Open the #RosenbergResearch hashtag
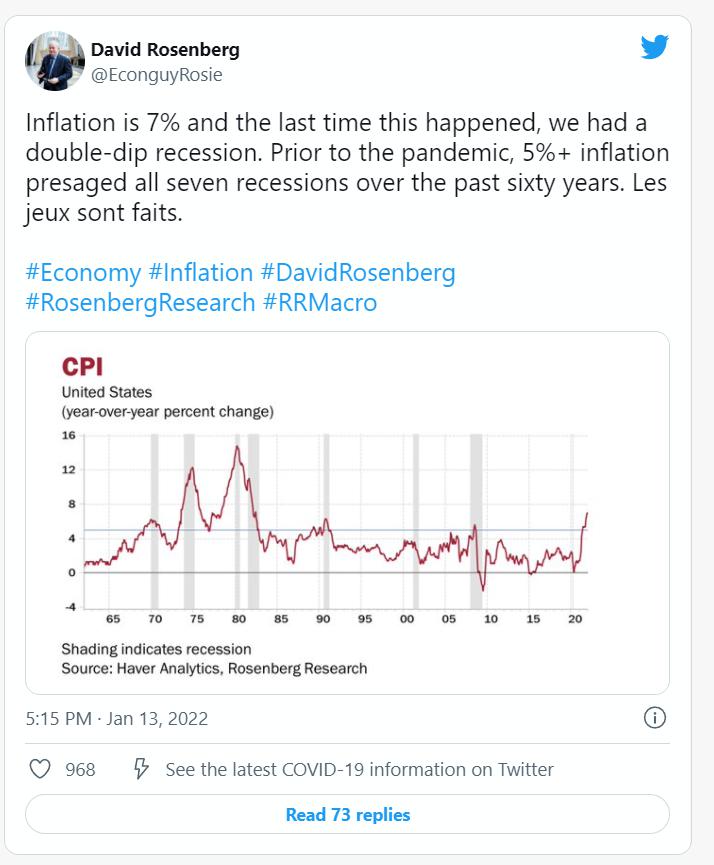This screenshot has width=714, height=865. (x=140, y=302)
